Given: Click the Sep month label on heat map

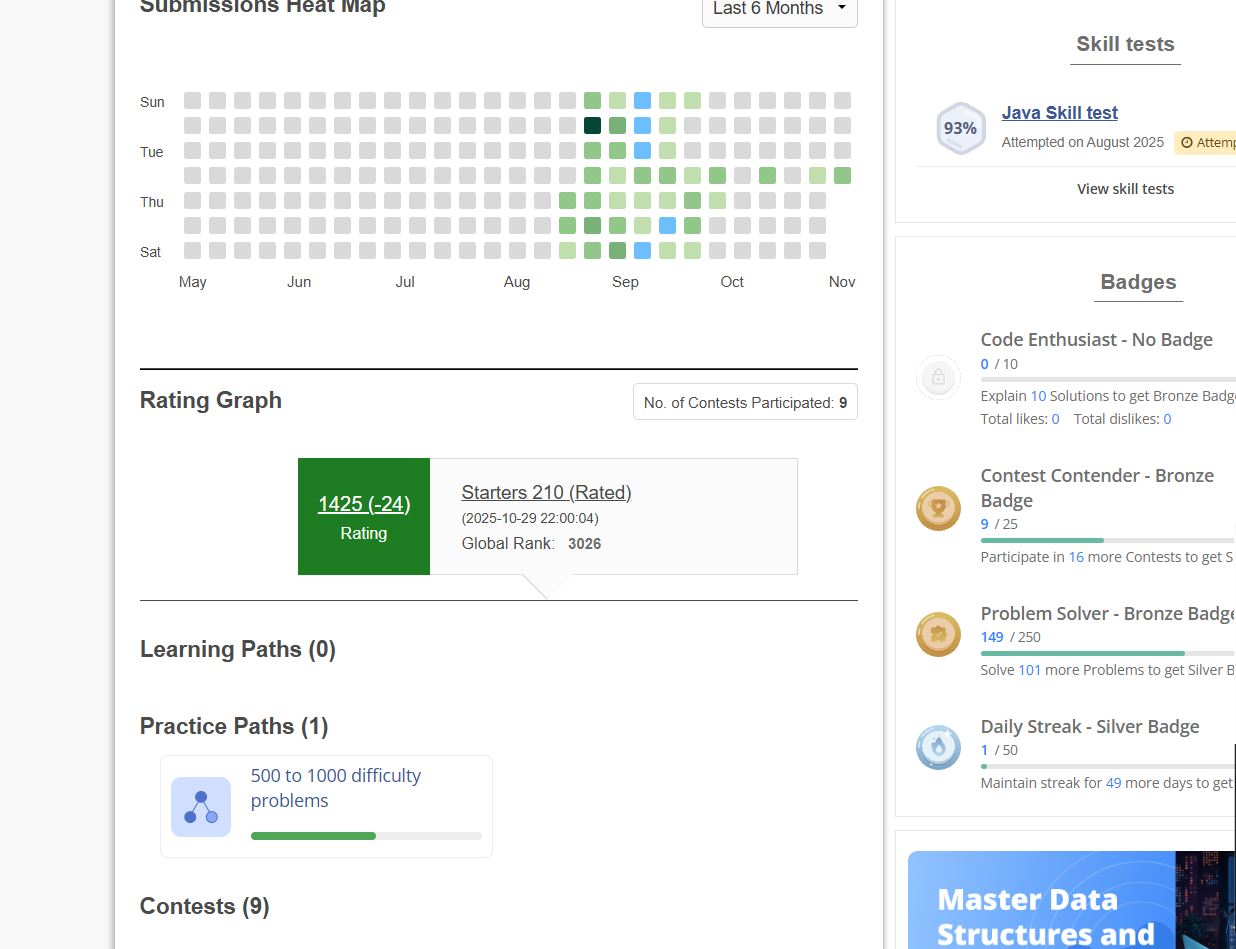Looking at the screenshot, I should [625, 283].
